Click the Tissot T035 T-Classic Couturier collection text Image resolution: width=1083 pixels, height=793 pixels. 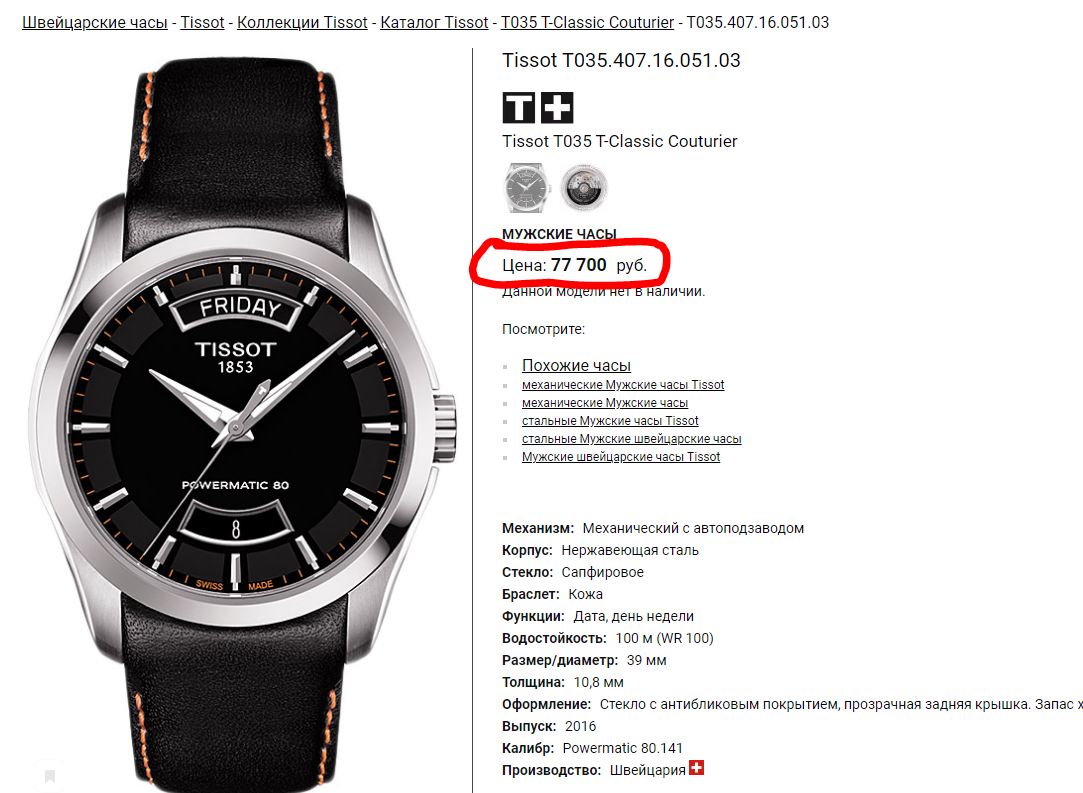pos(620,142)
